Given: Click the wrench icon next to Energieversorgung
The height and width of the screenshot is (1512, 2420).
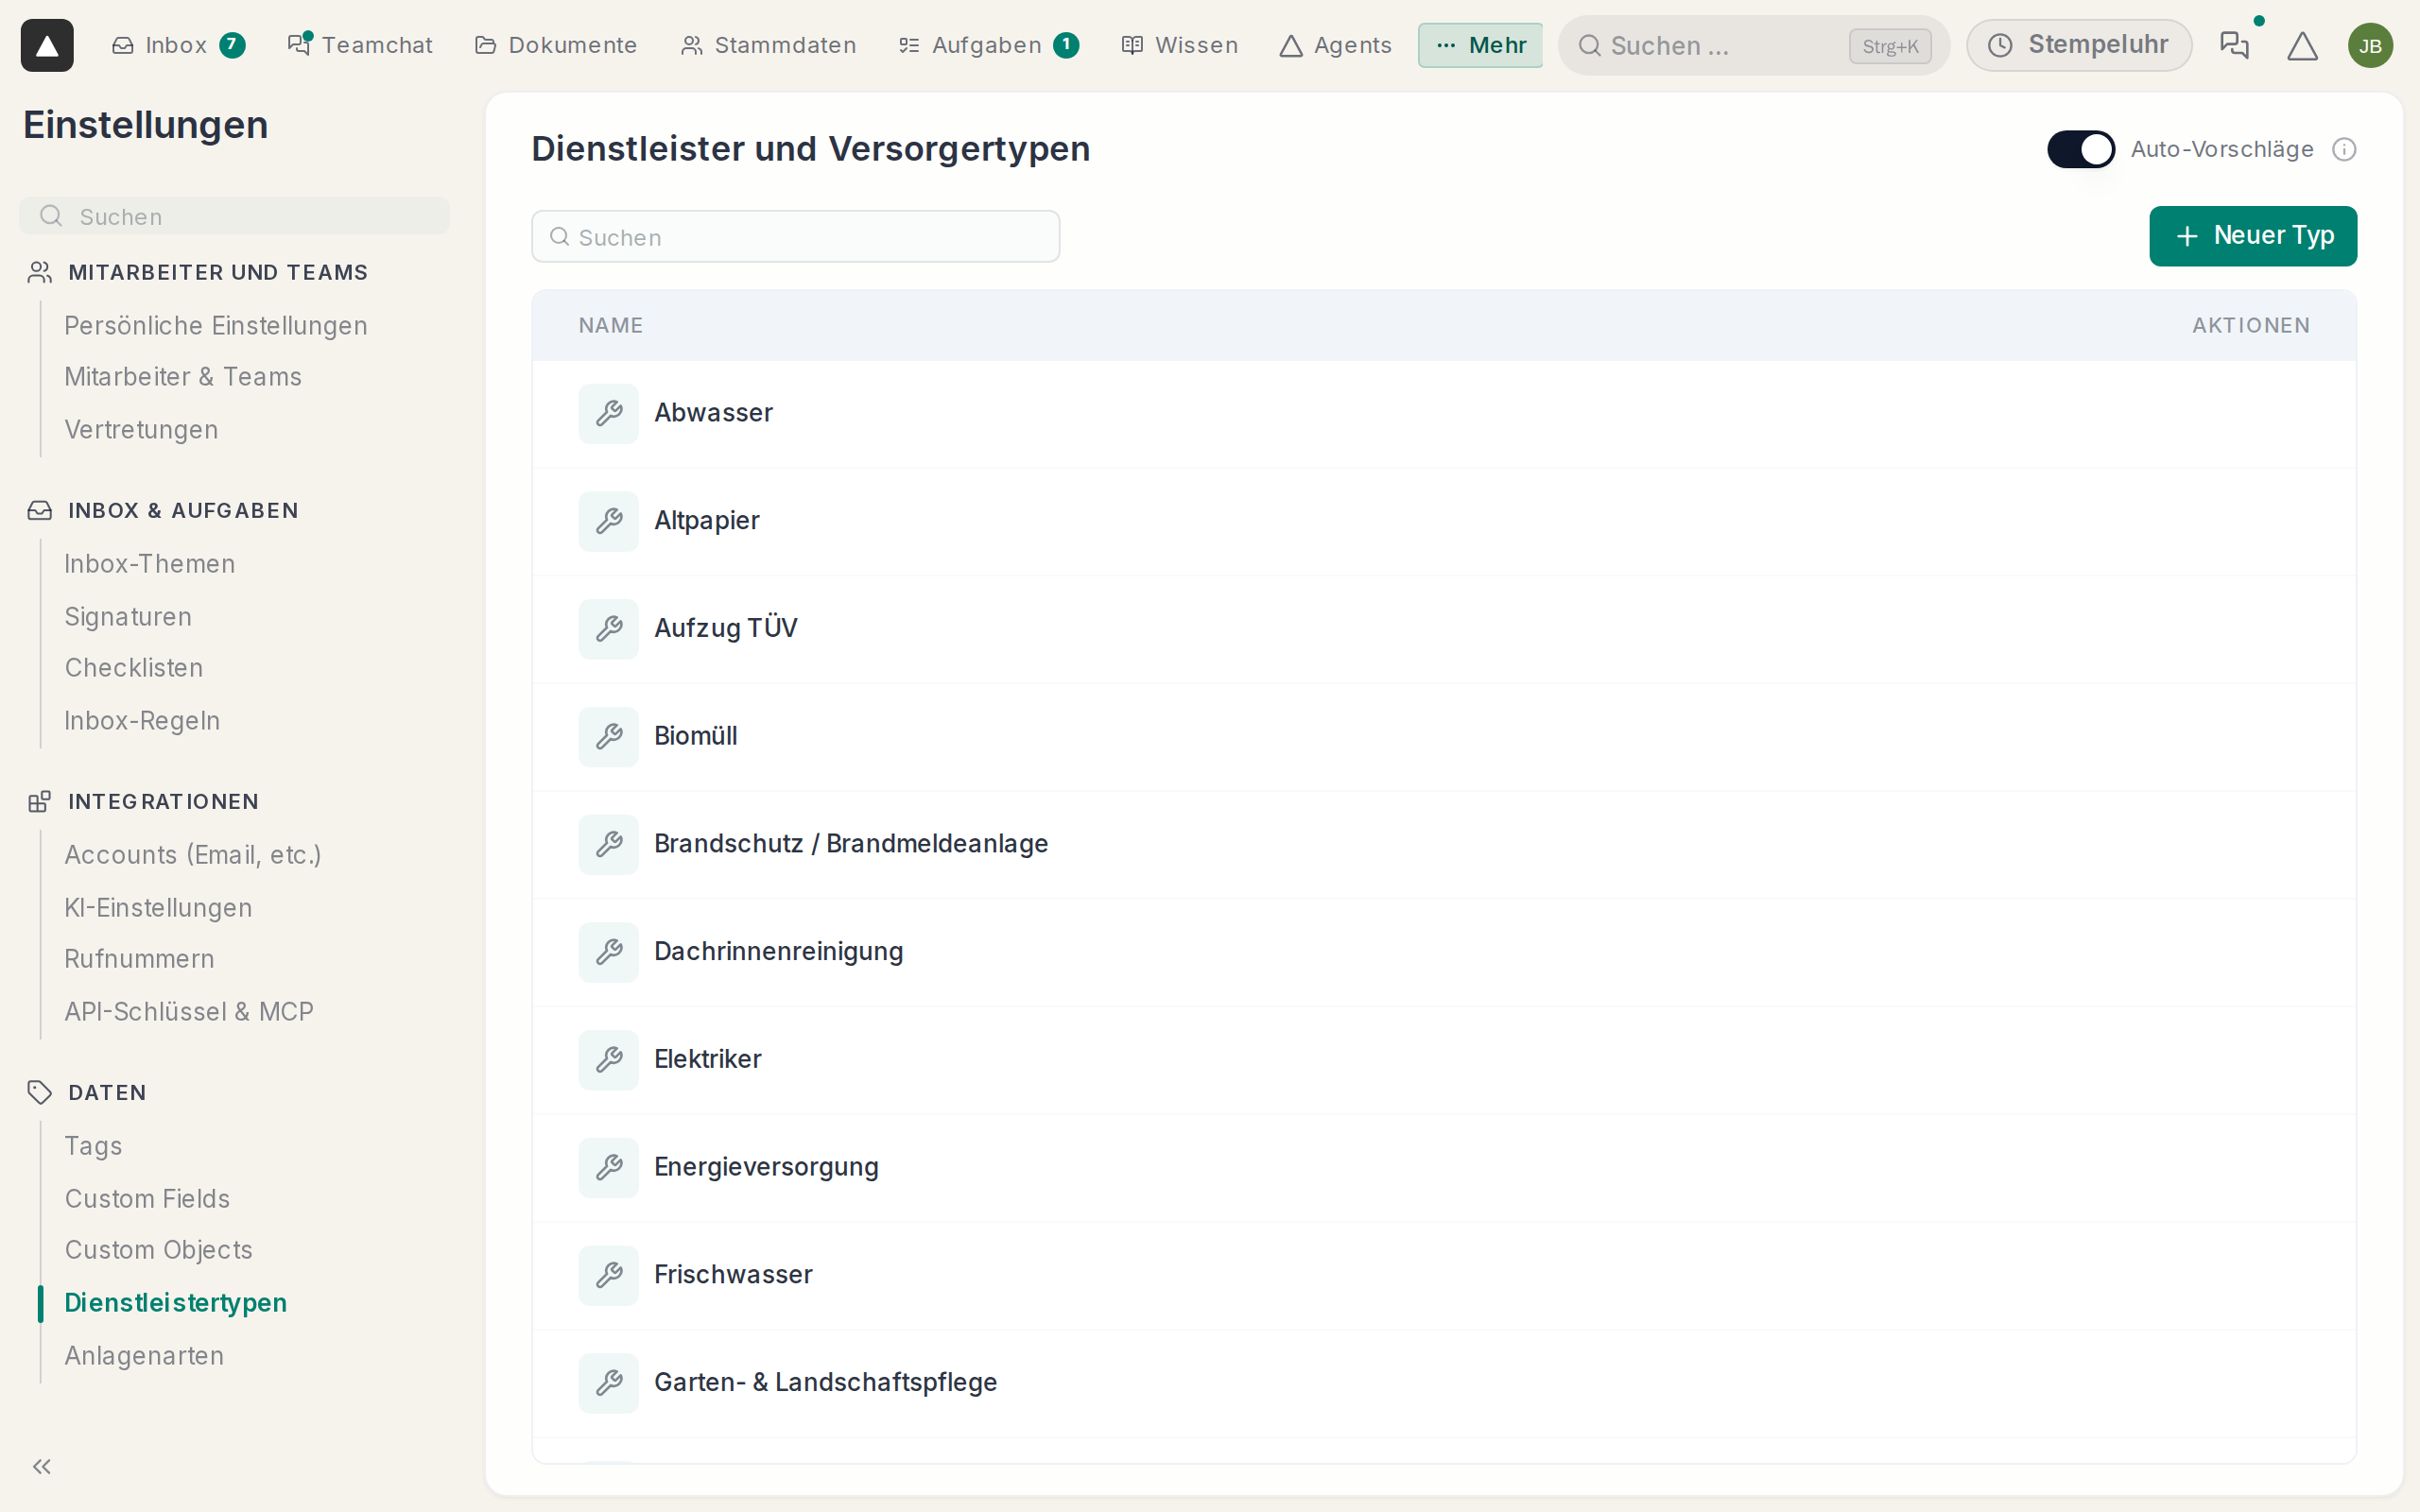Looking at the screenshot, I should click(x=609, y=1167).
